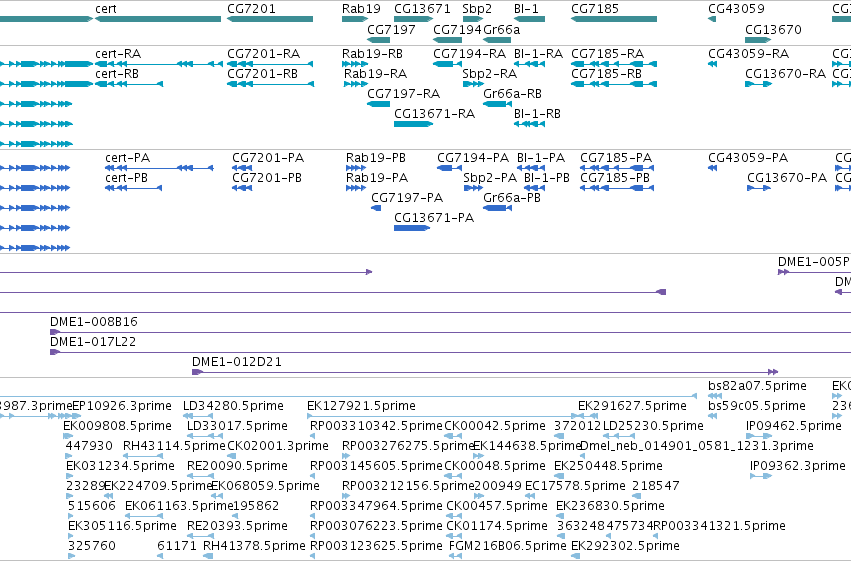Click EST label EK127921.5prime

click(x=361, y=406)
